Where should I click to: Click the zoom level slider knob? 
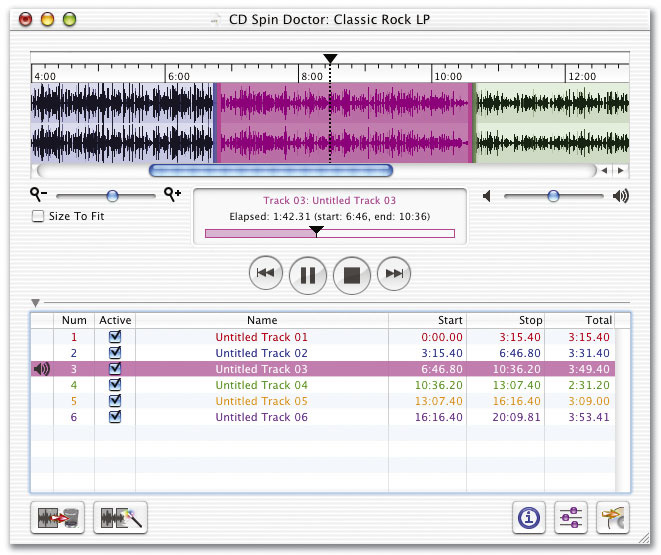point(113,196)
